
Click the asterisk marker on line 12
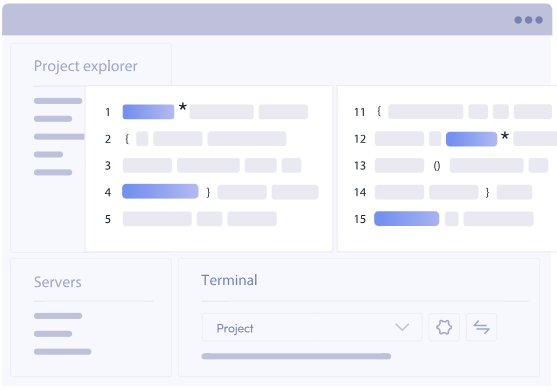click(504, 136)
